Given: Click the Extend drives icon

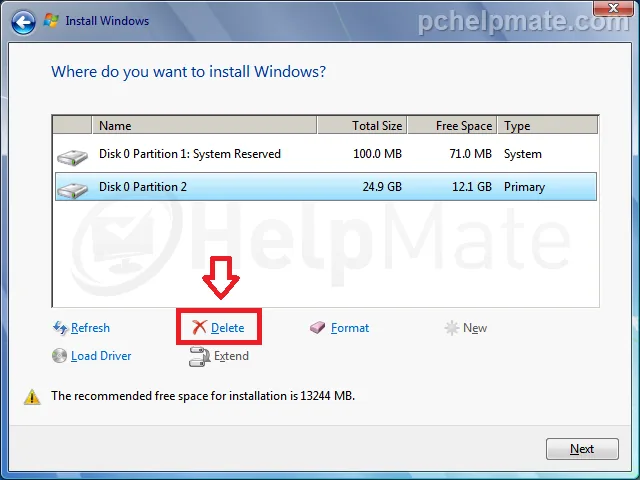Looking at the screenshot, I should point(199,356).
